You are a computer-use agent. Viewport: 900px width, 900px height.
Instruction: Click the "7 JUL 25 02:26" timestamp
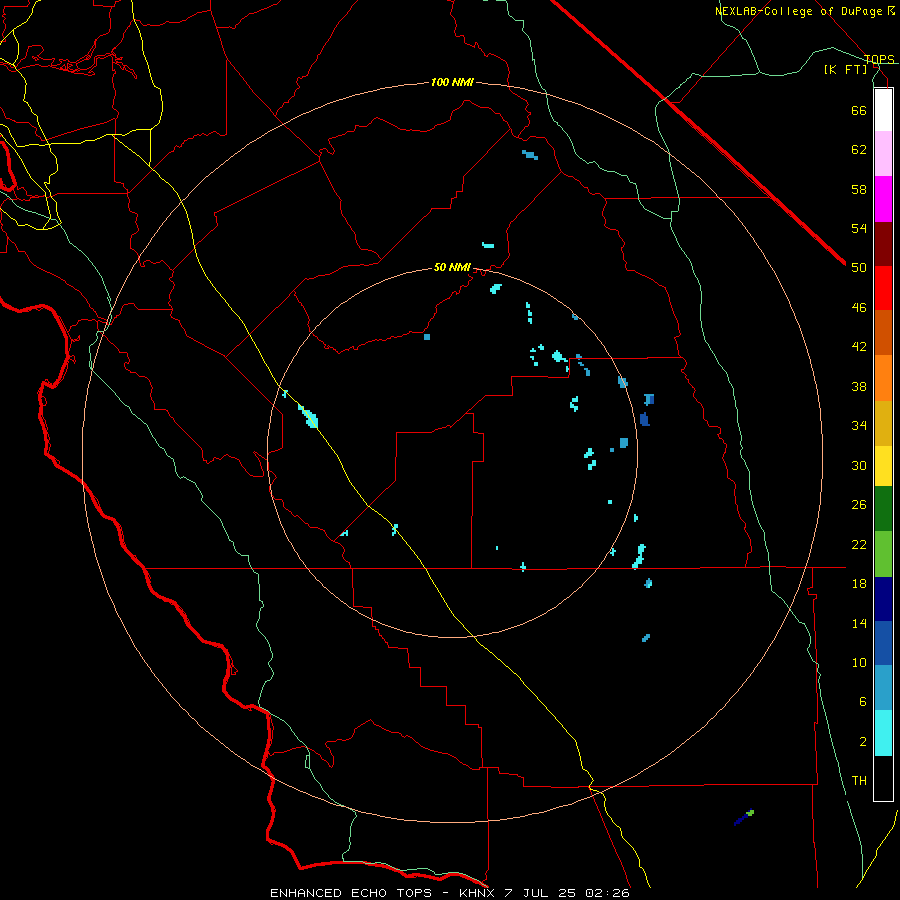click(567, 893)
